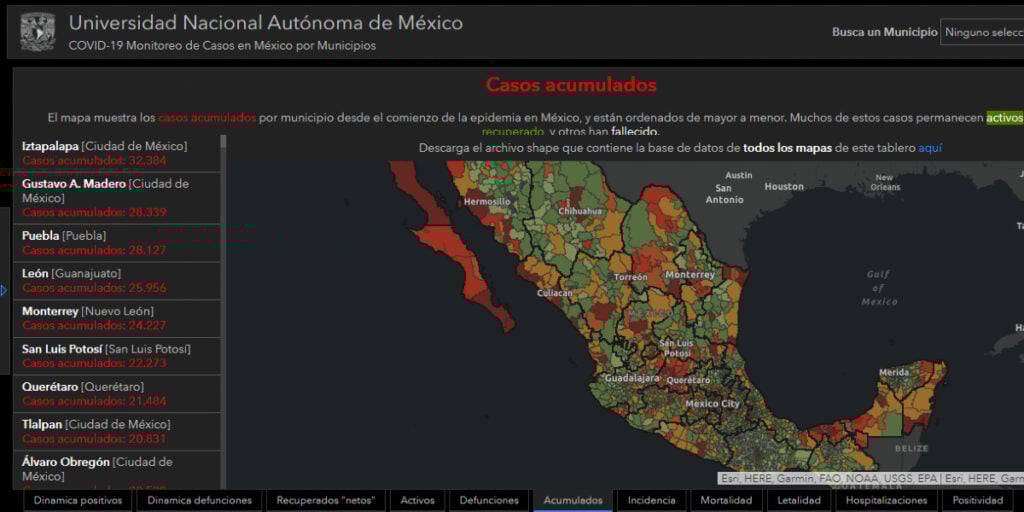This screenshot has height=512, width=1024.
Task: Open the Incidencia tab
Action: [x=652, y=500]
